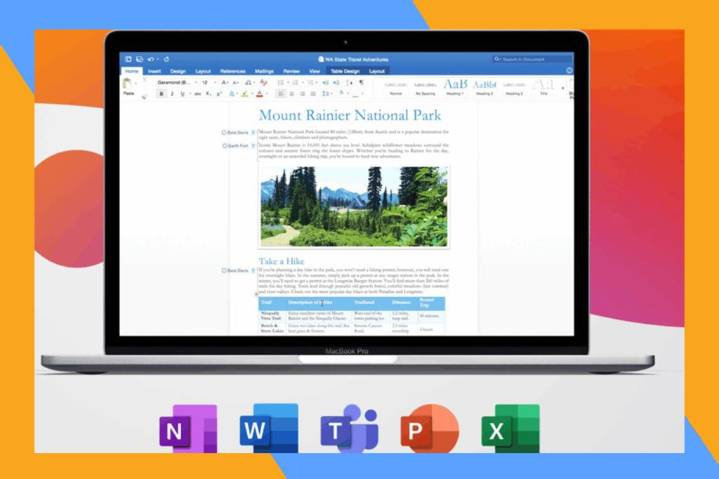Click the Excel app icon

coord(510,428)
